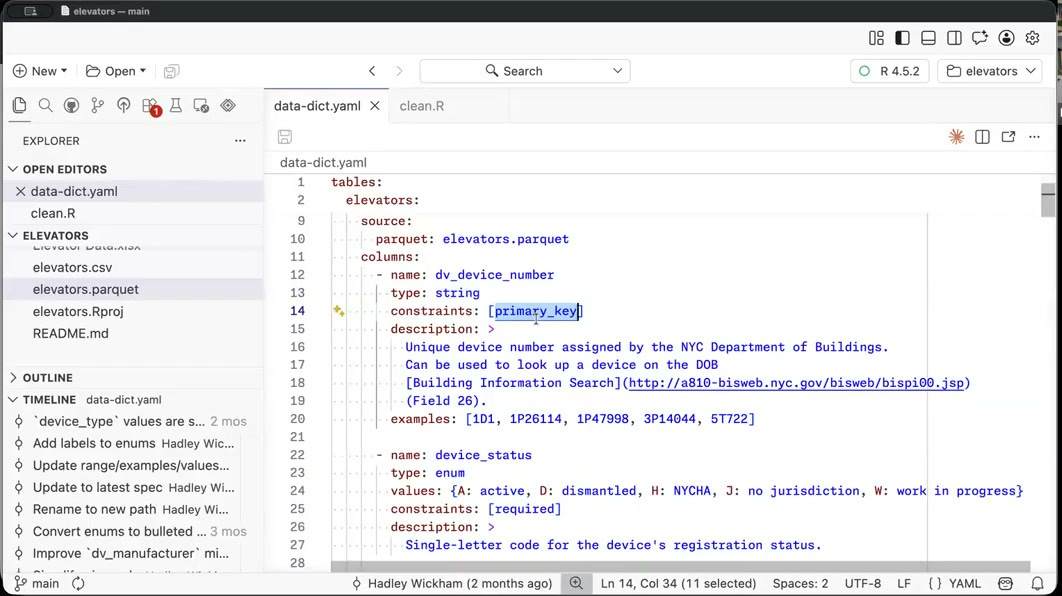Open the Accounts profile icon

pyautogui.click(x=1006, y=38)
